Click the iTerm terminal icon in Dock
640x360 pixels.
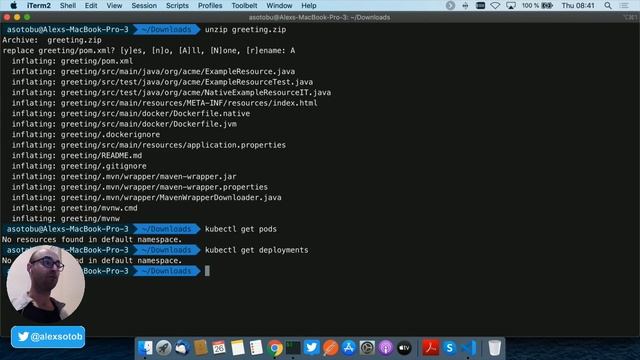point(293,348)
